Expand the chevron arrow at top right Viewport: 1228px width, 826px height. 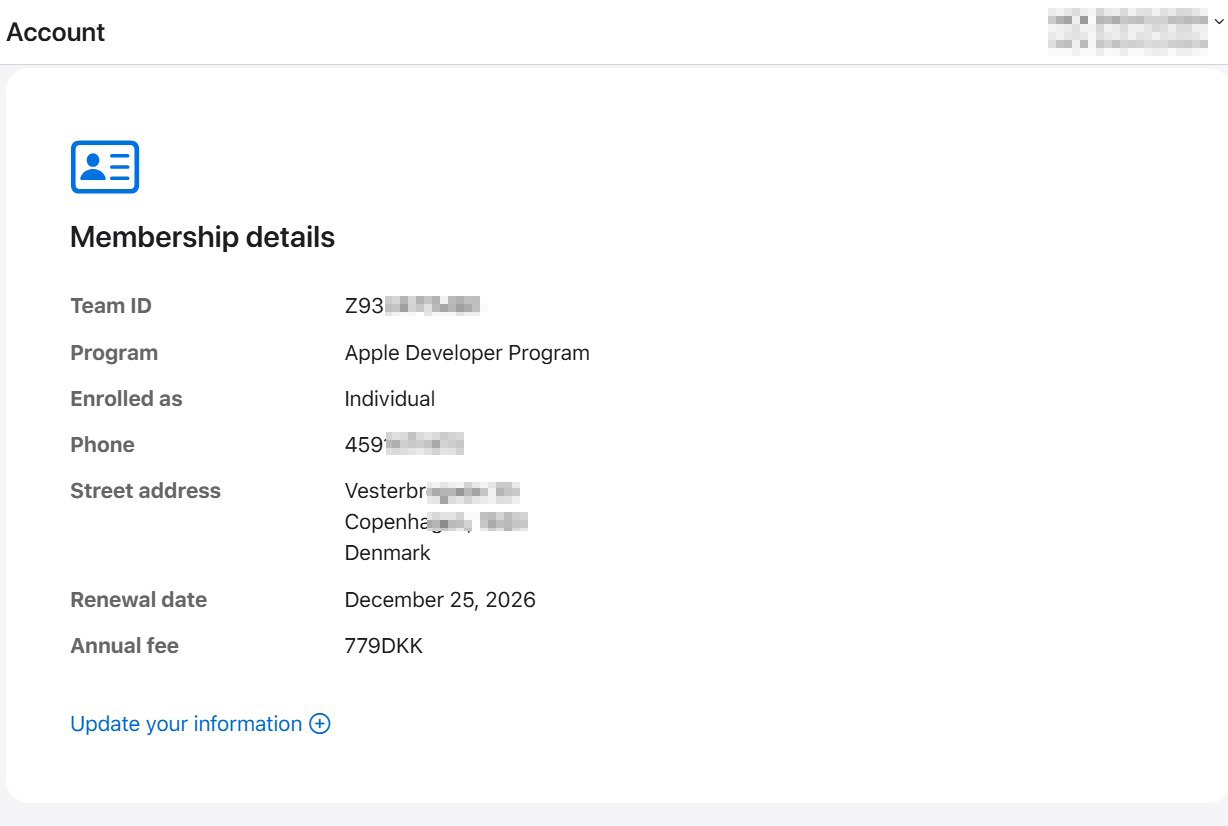pyautogui.click(x=1218, y=22)
